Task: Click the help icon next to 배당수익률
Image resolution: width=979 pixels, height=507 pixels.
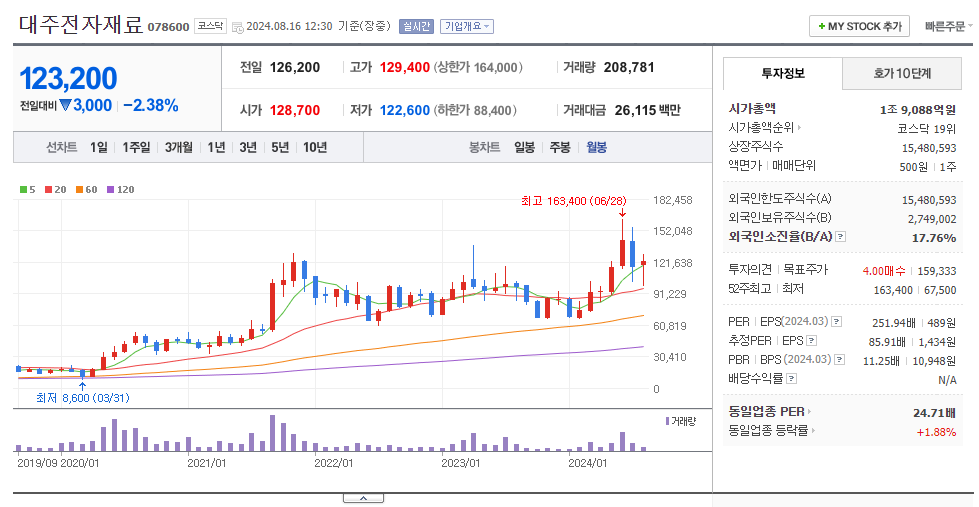Action: (x=792, y=378)
